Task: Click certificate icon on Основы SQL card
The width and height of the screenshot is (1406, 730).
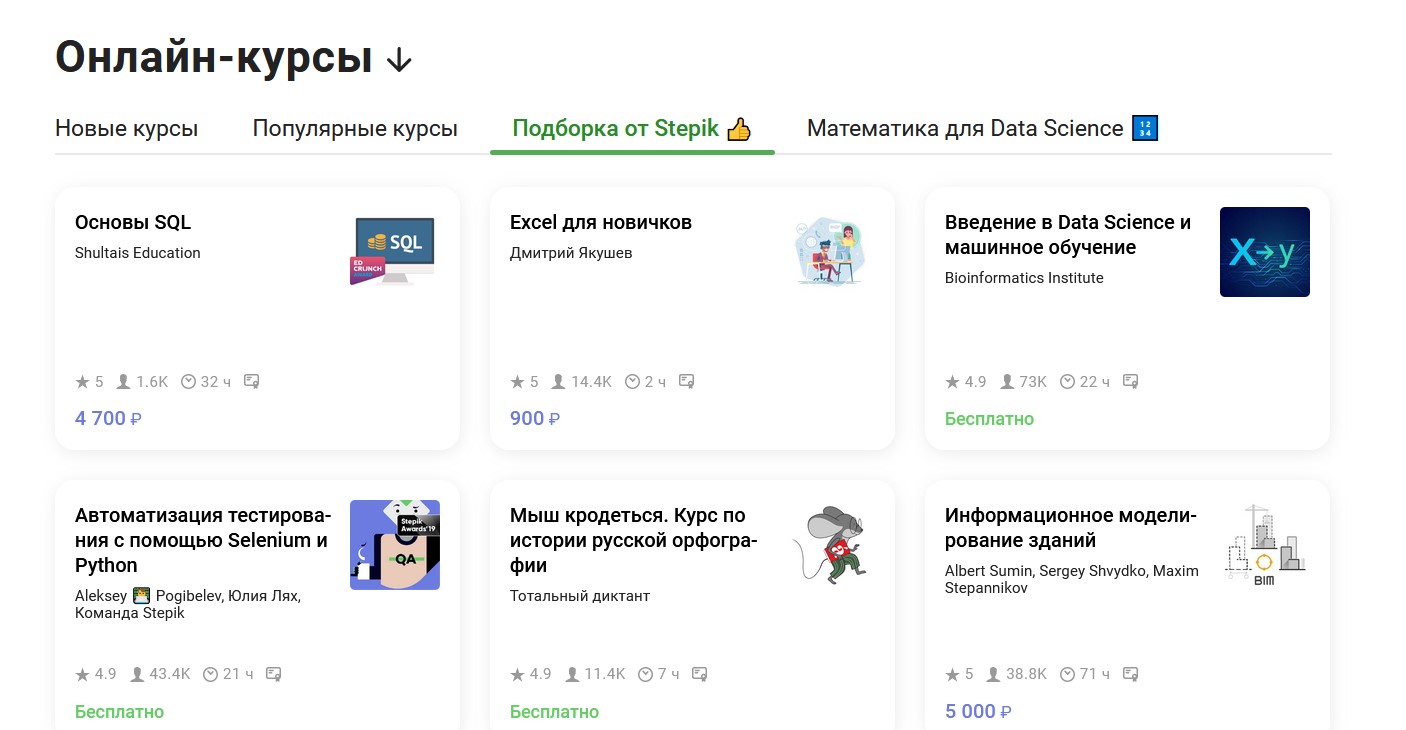Action: 252,381
